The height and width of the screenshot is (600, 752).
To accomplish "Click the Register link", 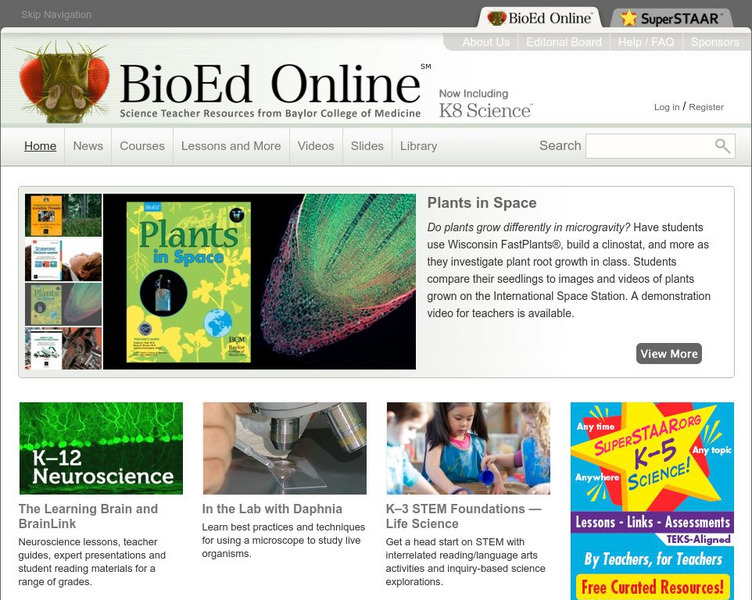I will point(706,107).
